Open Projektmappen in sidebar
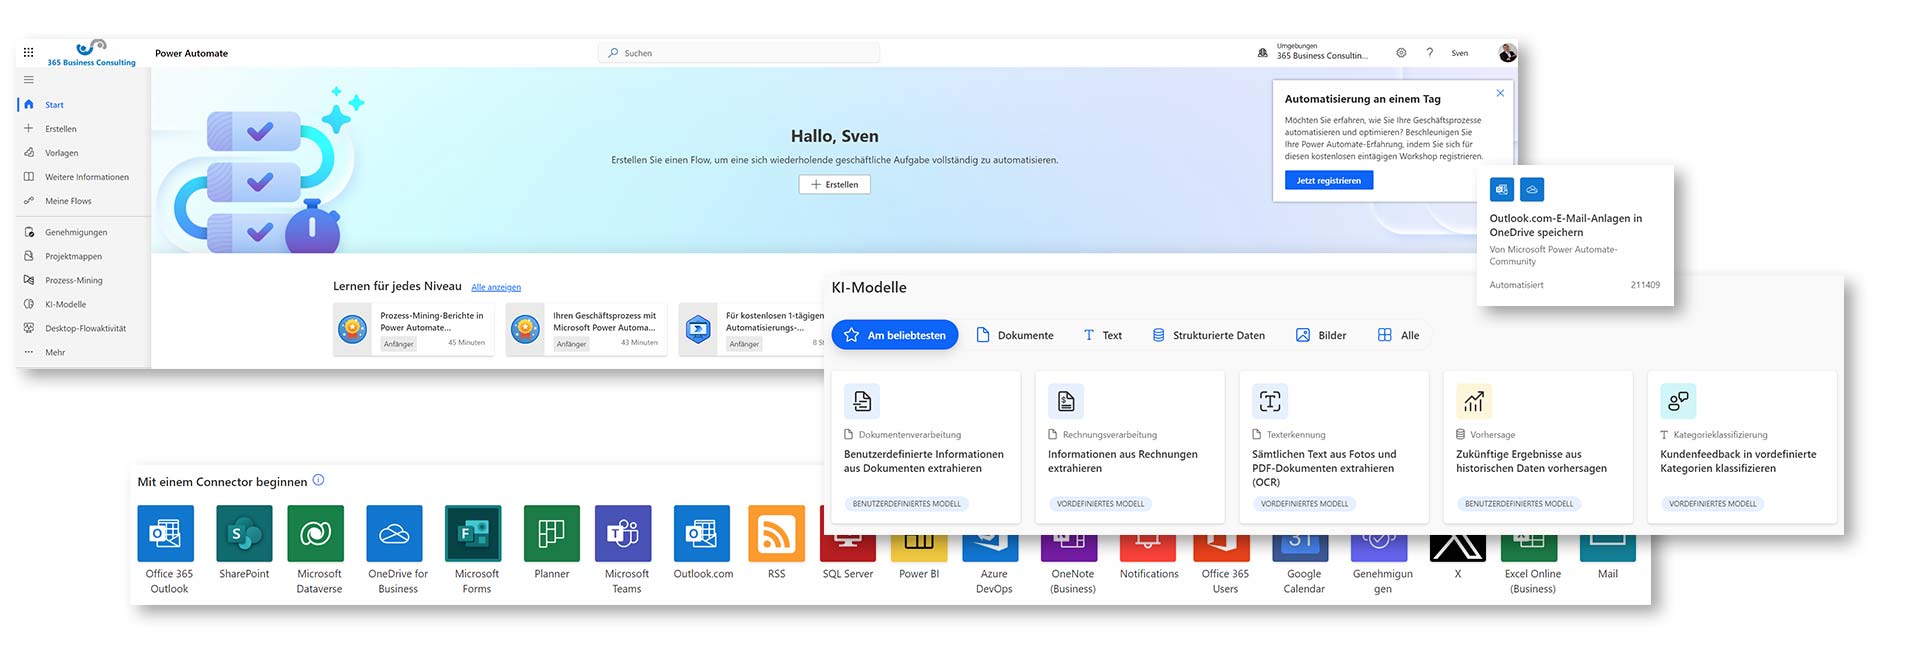This screenshot has height=652, width=1909. 84,256
